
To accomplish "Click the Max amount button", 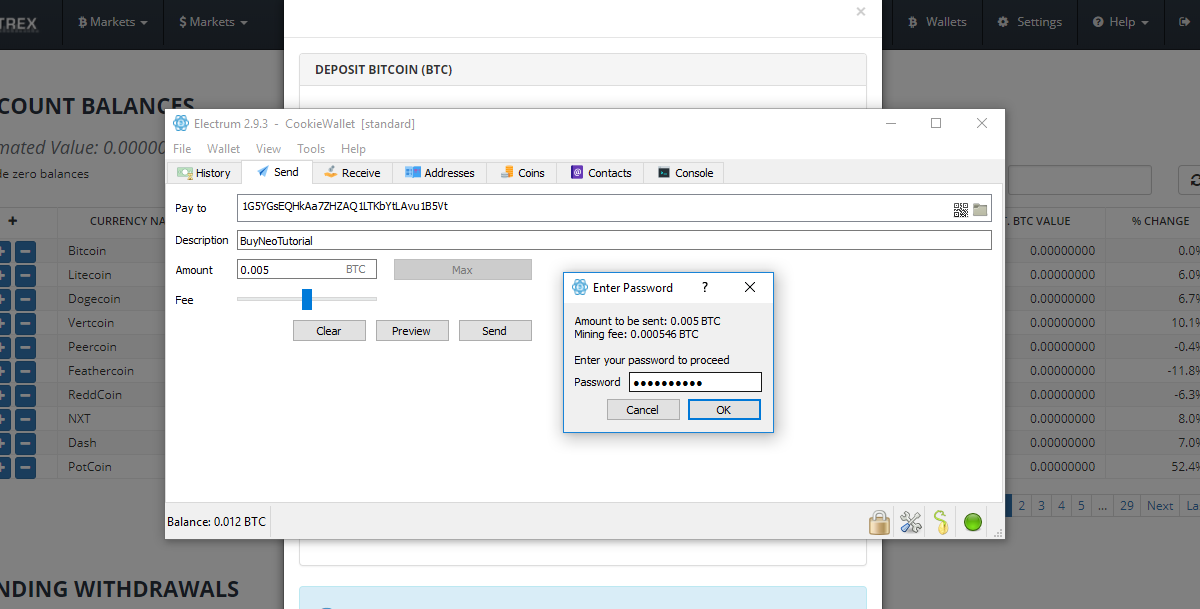I will click(462, 270).
